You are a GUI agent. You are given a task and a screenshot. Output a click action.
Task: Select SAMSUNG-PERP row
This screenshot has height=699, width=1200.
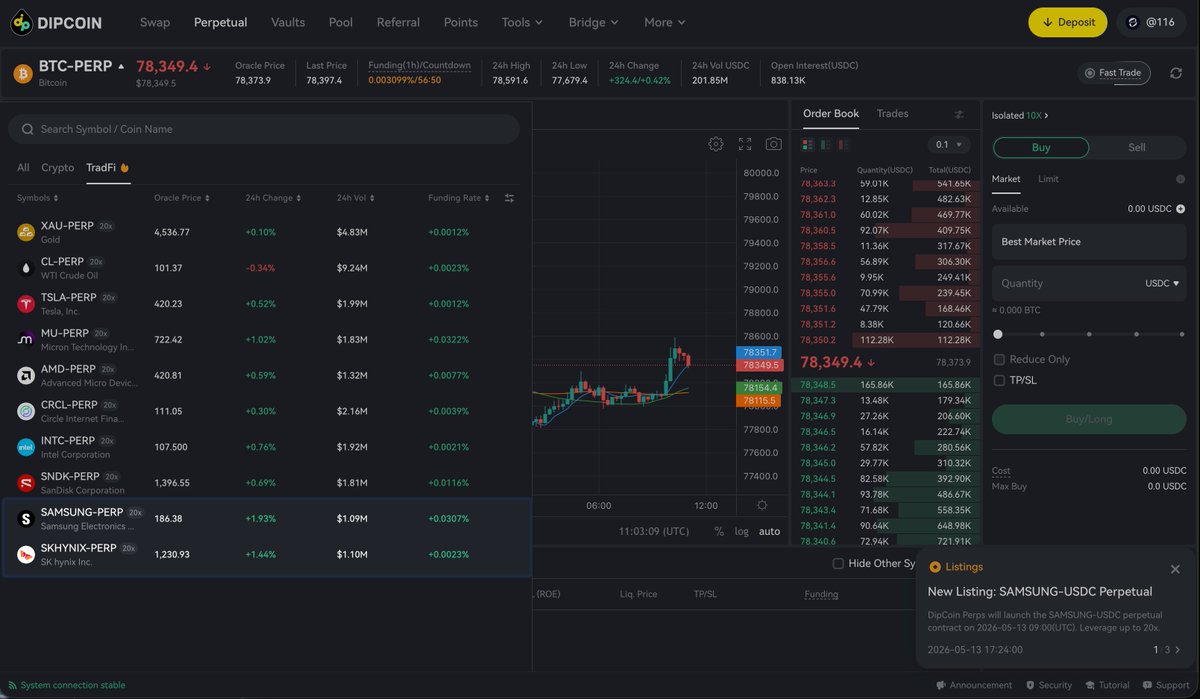(267, 518)
